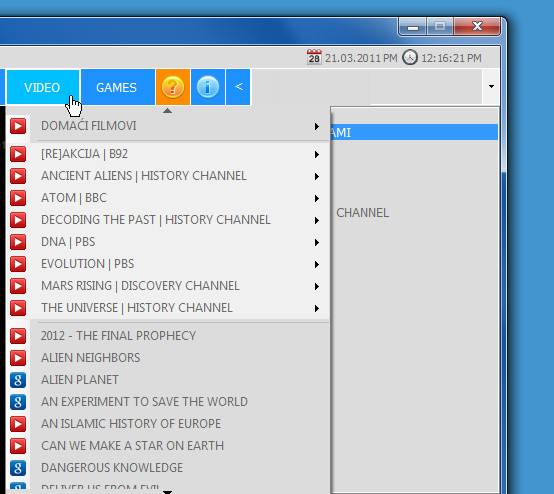
Task: Expand the DOMAĆI FILMOVI submenu arrow
Action: pyautogui.click(x=317, y=126)
